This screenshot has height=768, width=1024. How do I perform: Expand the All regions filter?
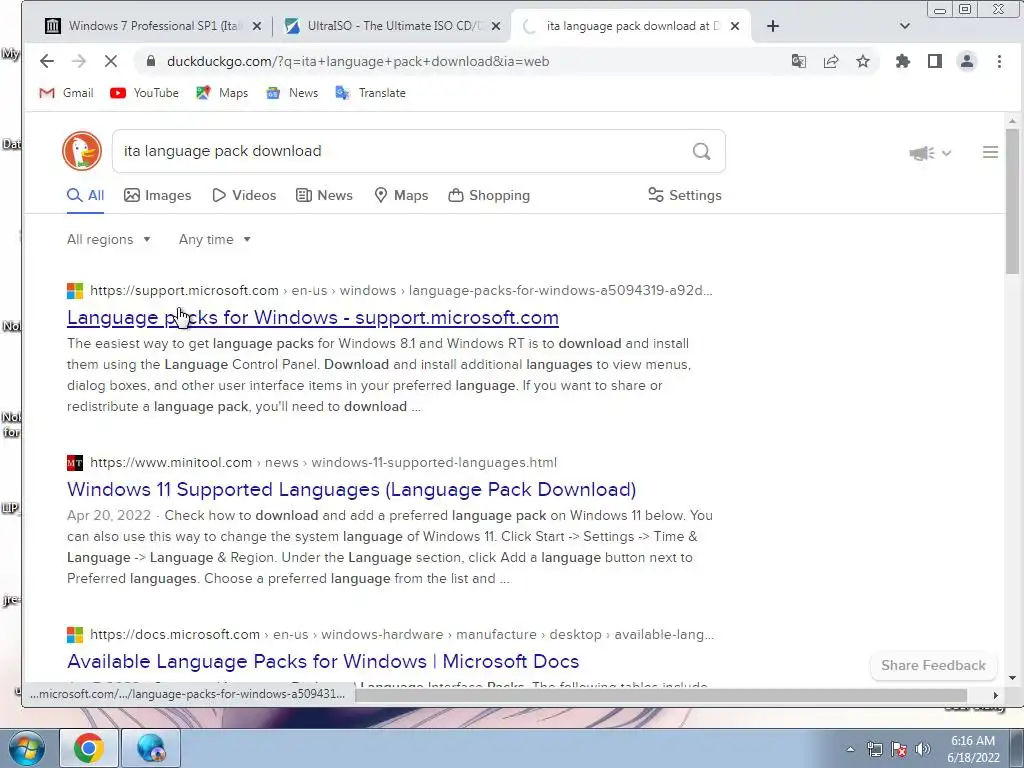(108, 240)
